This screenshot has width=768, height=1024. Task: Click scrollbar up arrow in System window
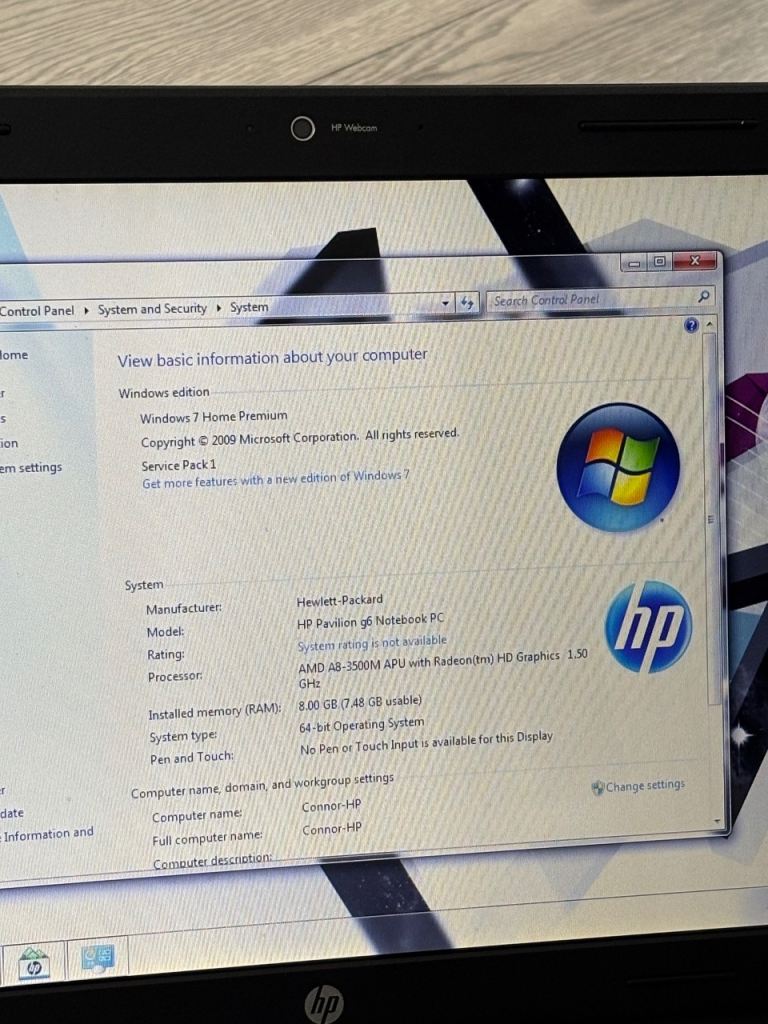tap(710, 326)
